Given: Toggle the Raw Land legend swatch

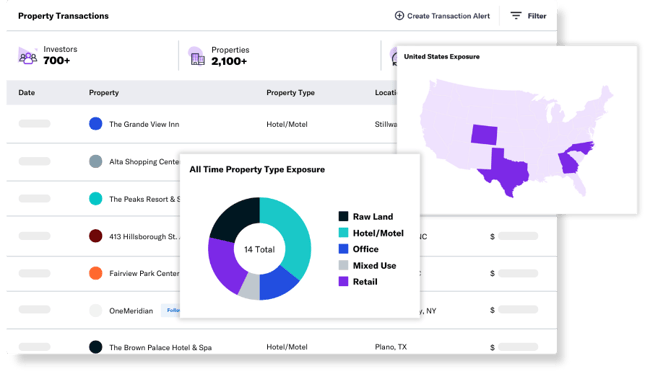Looking at the screenshot, I should pyautogui.click(x=343, y=216).
